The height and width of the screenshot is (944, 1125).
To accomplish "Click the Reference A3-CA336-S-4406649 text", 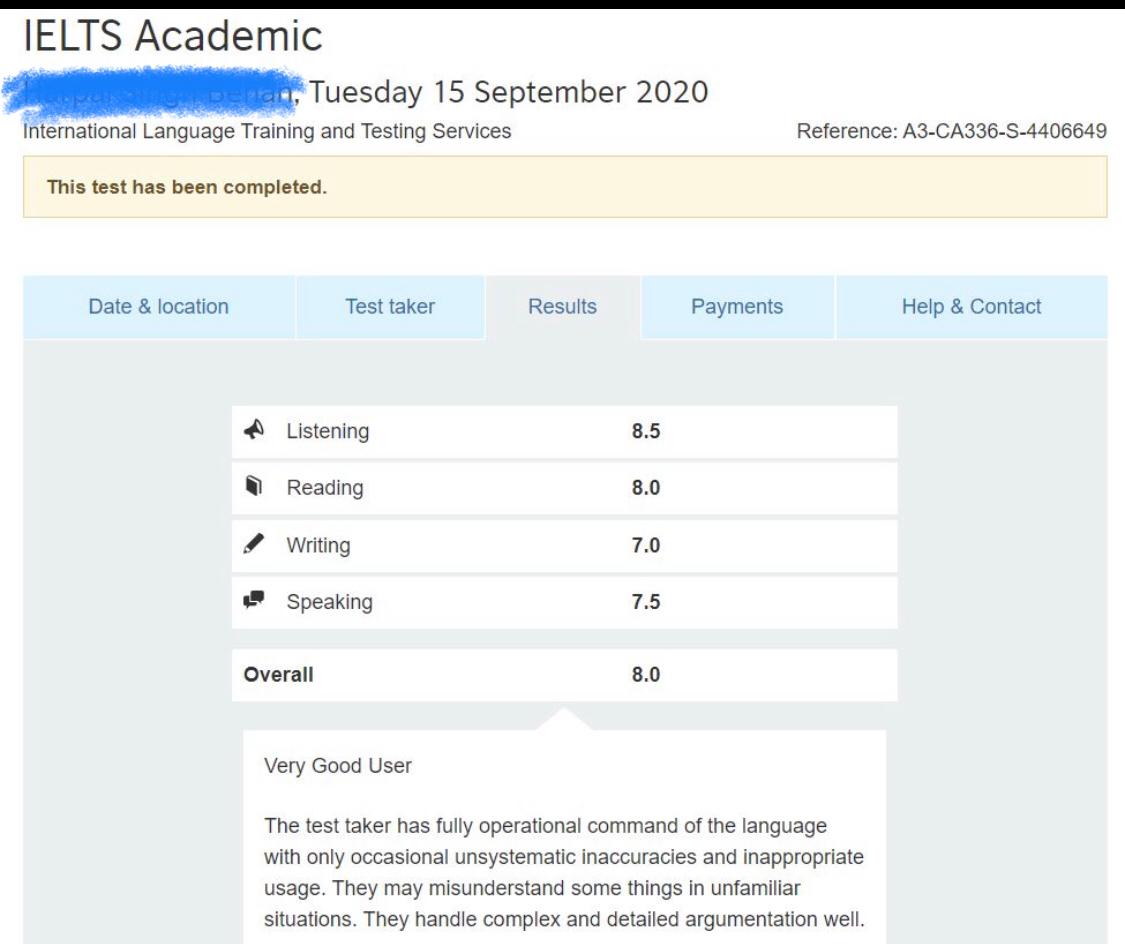I will [x=951, y=131].
